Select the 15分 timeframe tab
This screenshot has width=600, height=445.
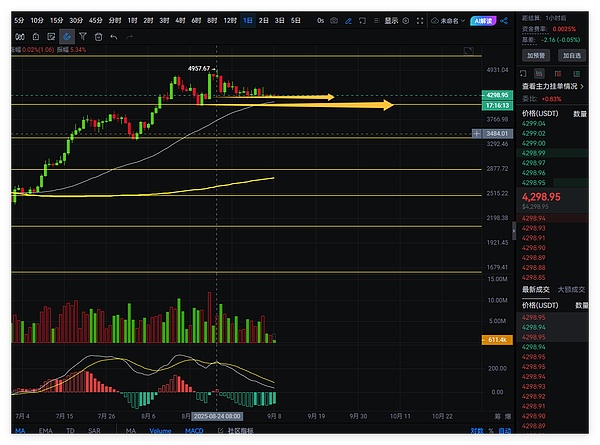58,20
